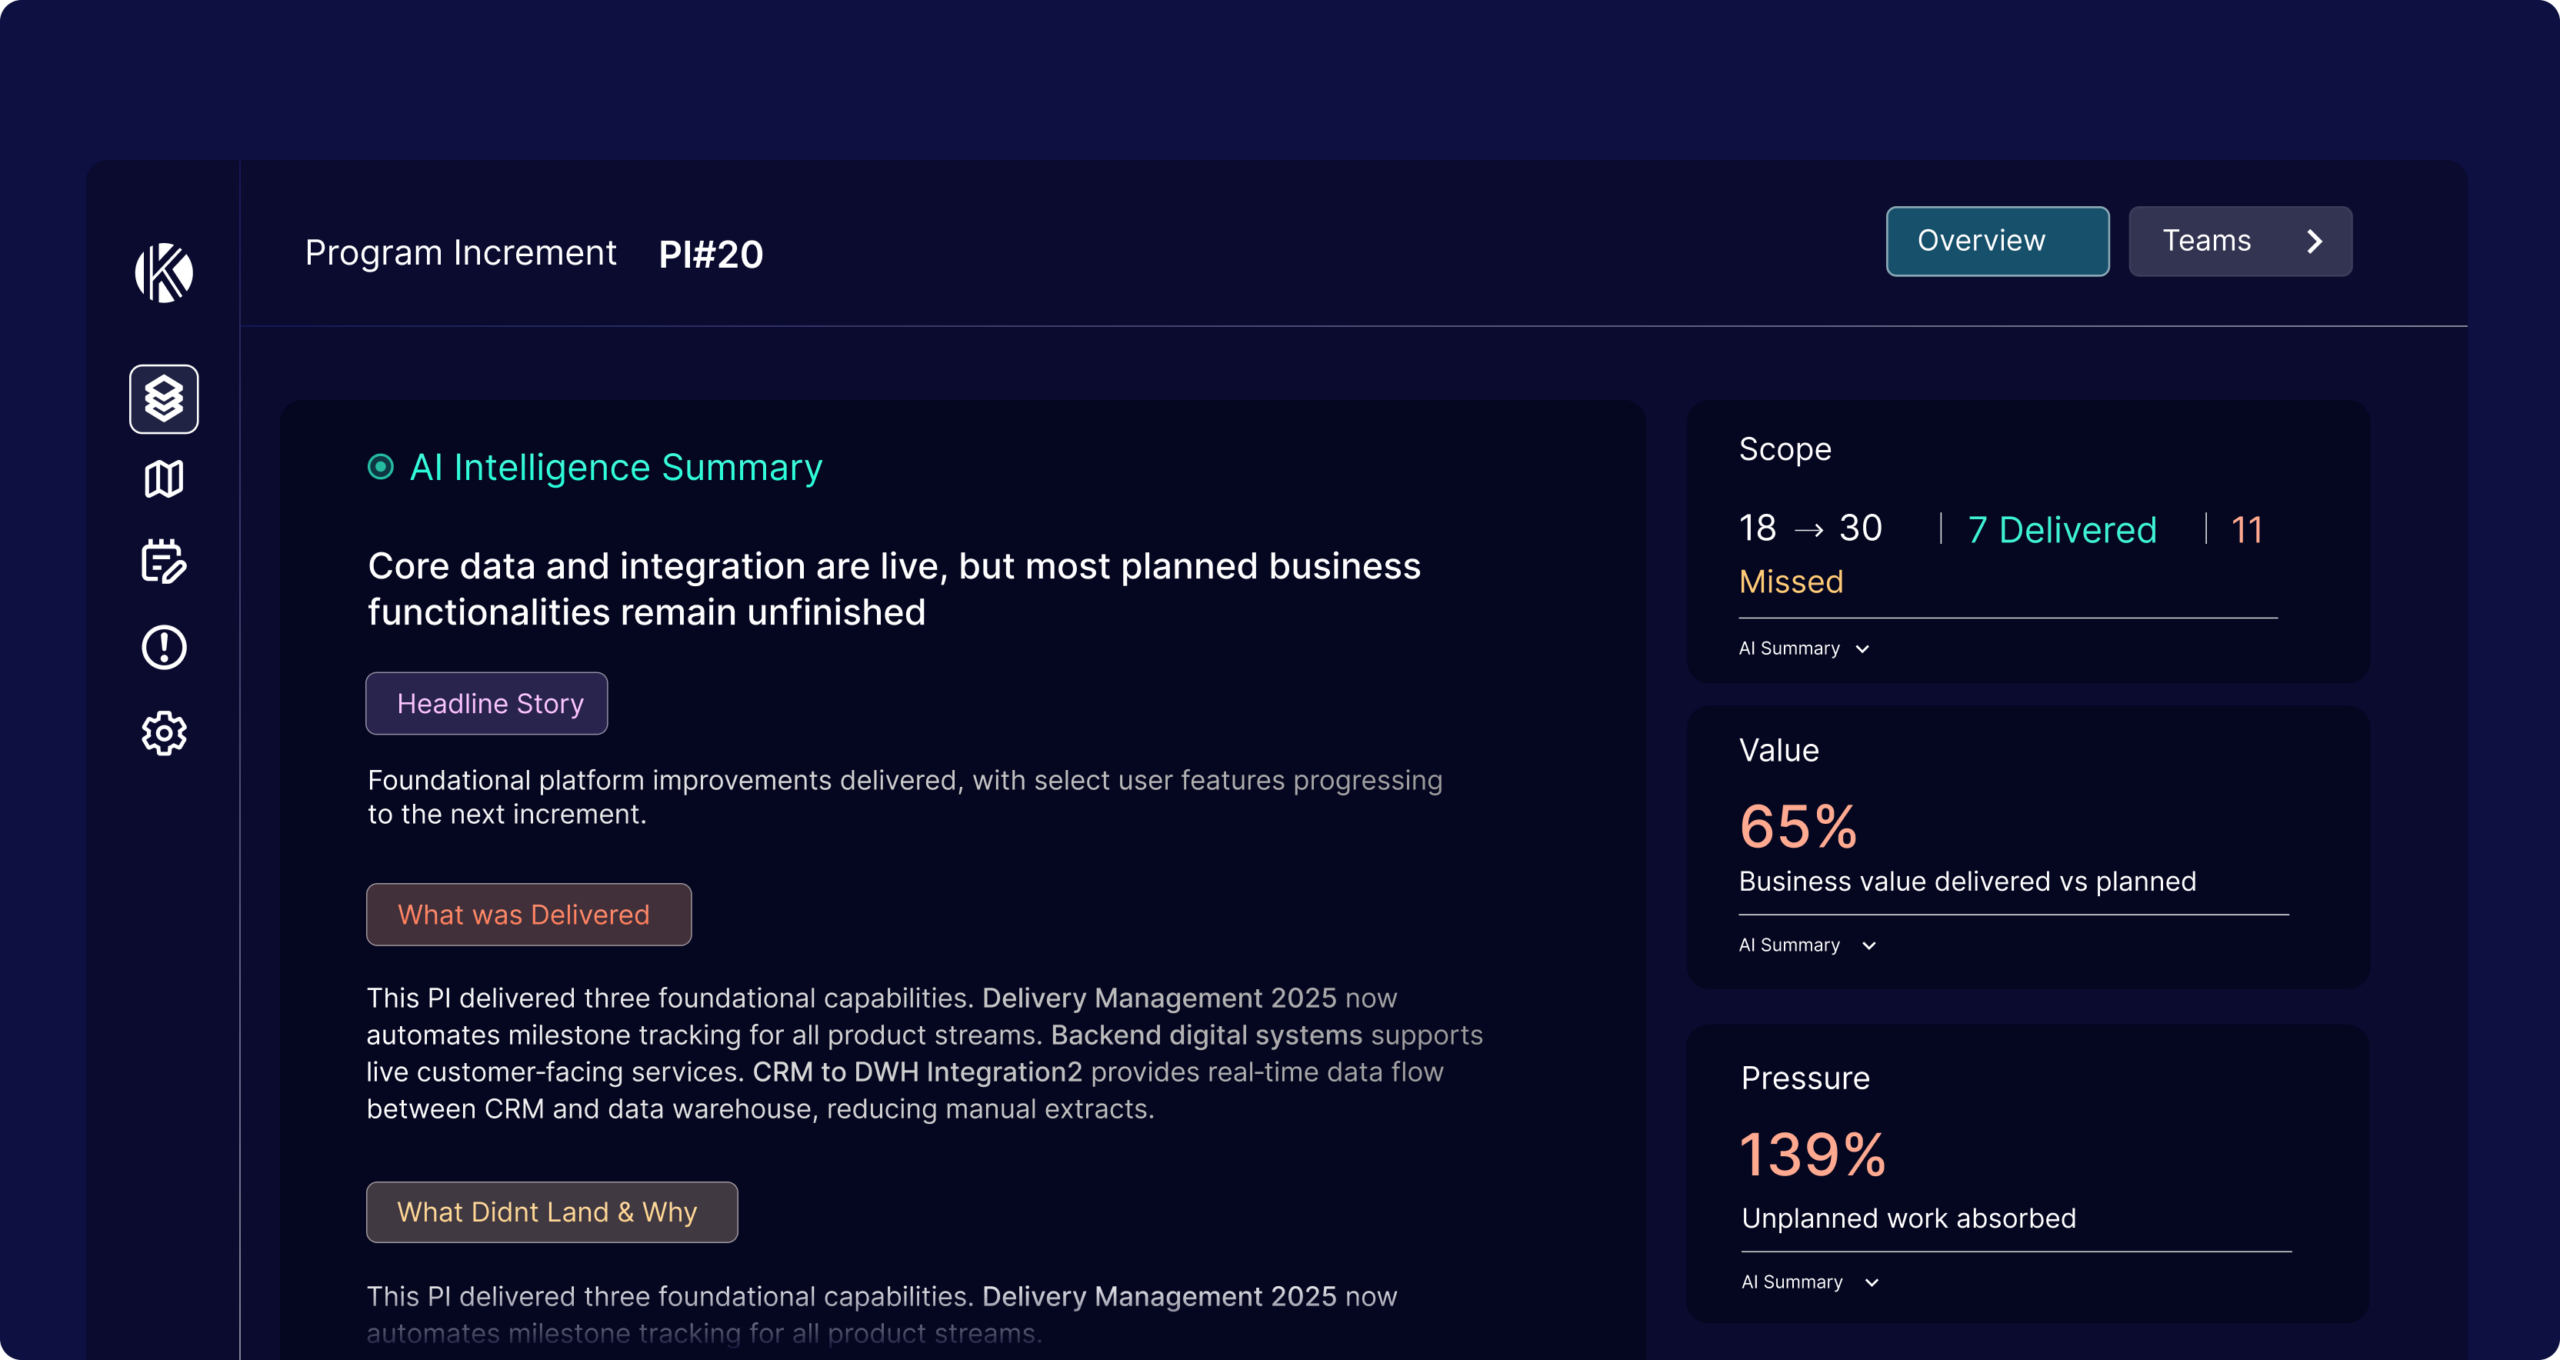Open the stacked layers sidebar icon
Viewport: 2560px width, 1360px height.
tap(164, 399)
